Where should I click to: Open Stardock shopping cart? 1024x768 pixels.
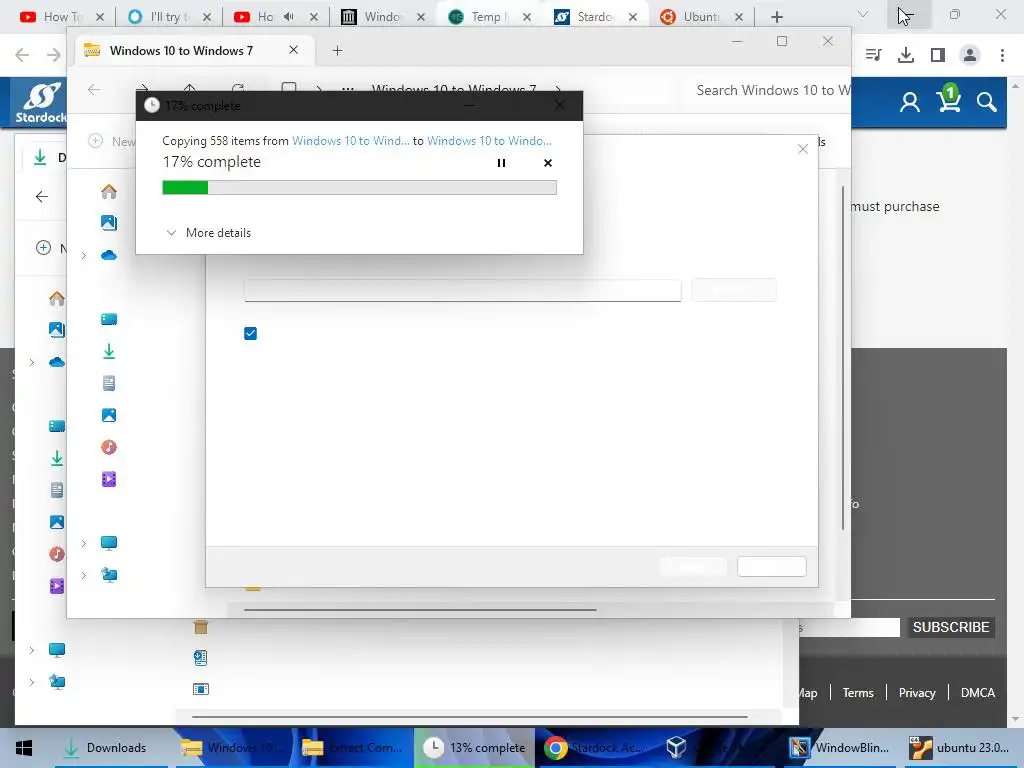948,99
